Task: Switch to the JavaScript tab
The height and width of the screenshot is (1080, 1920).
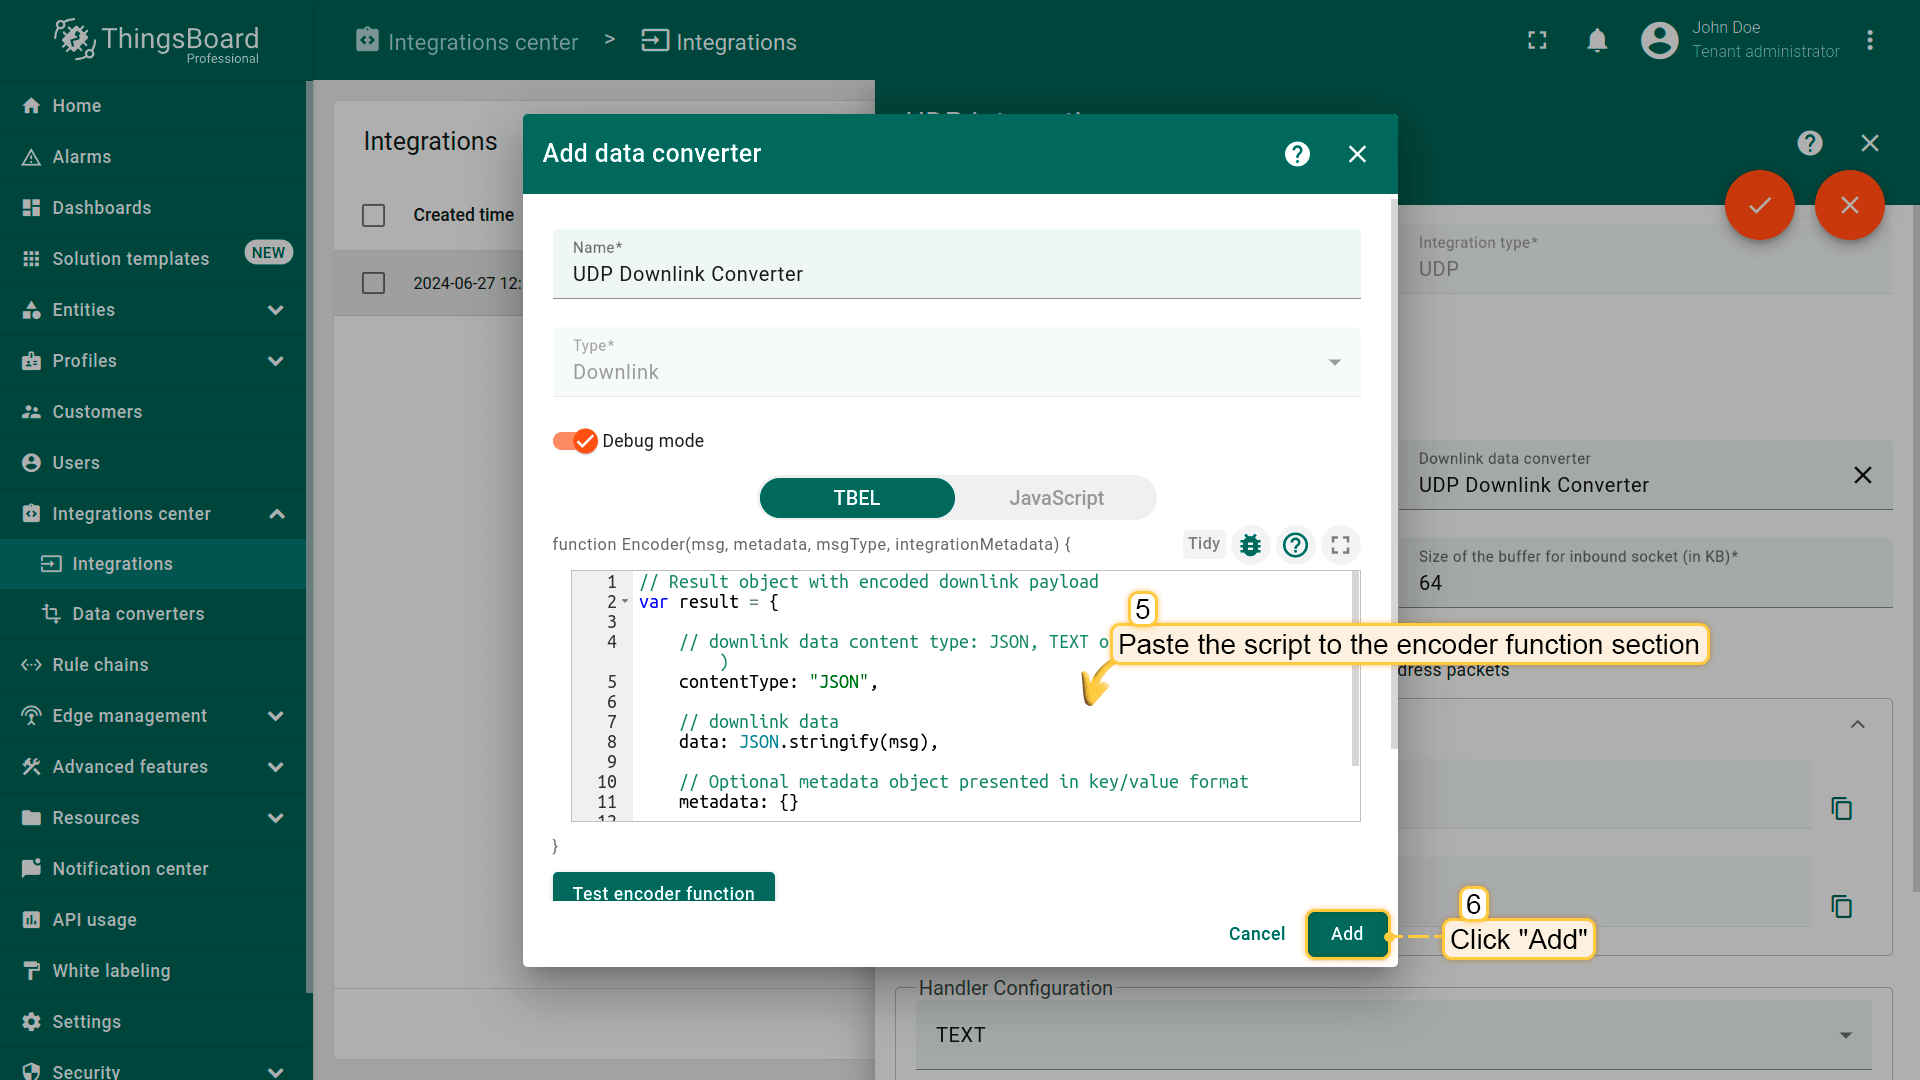Action: pyautogui.click(x=1056, y=498)
